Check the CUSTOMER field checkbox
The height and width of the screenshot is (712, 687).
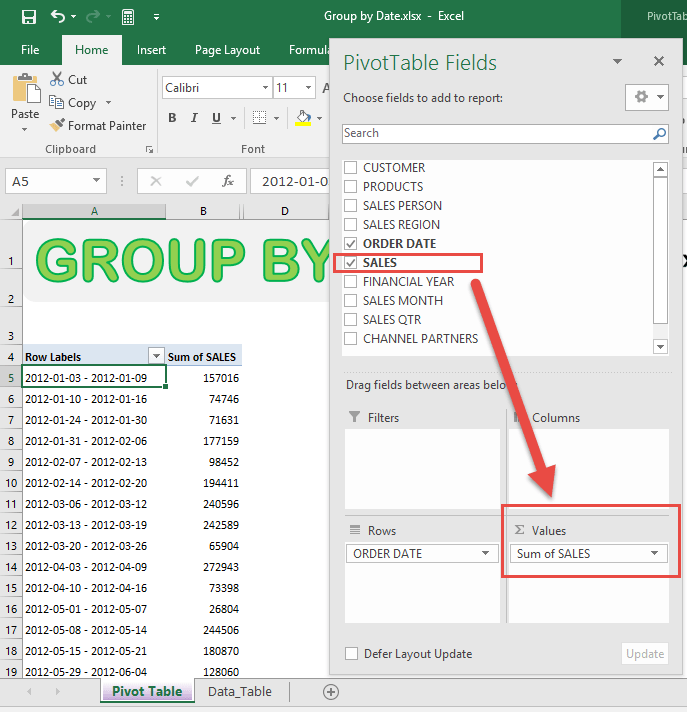[351, 168]
